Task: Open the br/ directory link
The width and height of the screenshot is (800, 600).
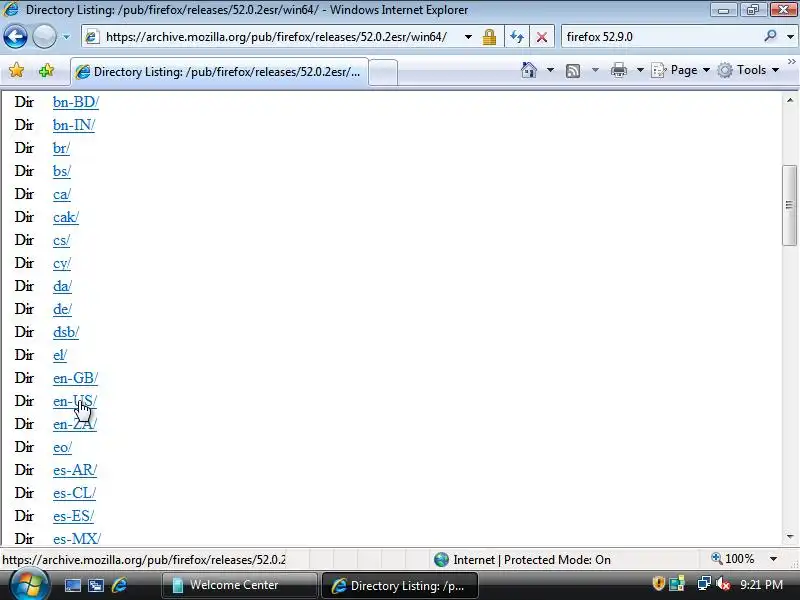Action: (x=61, y=148)
